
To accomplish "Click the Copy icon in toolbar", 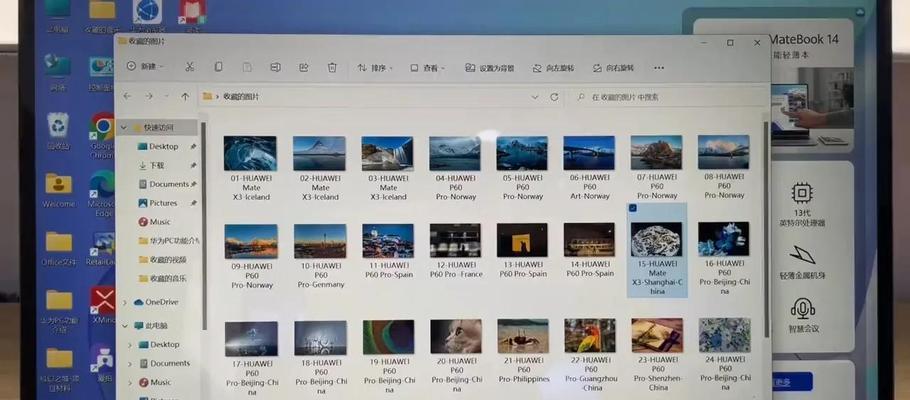I will [x=218, y=67].
